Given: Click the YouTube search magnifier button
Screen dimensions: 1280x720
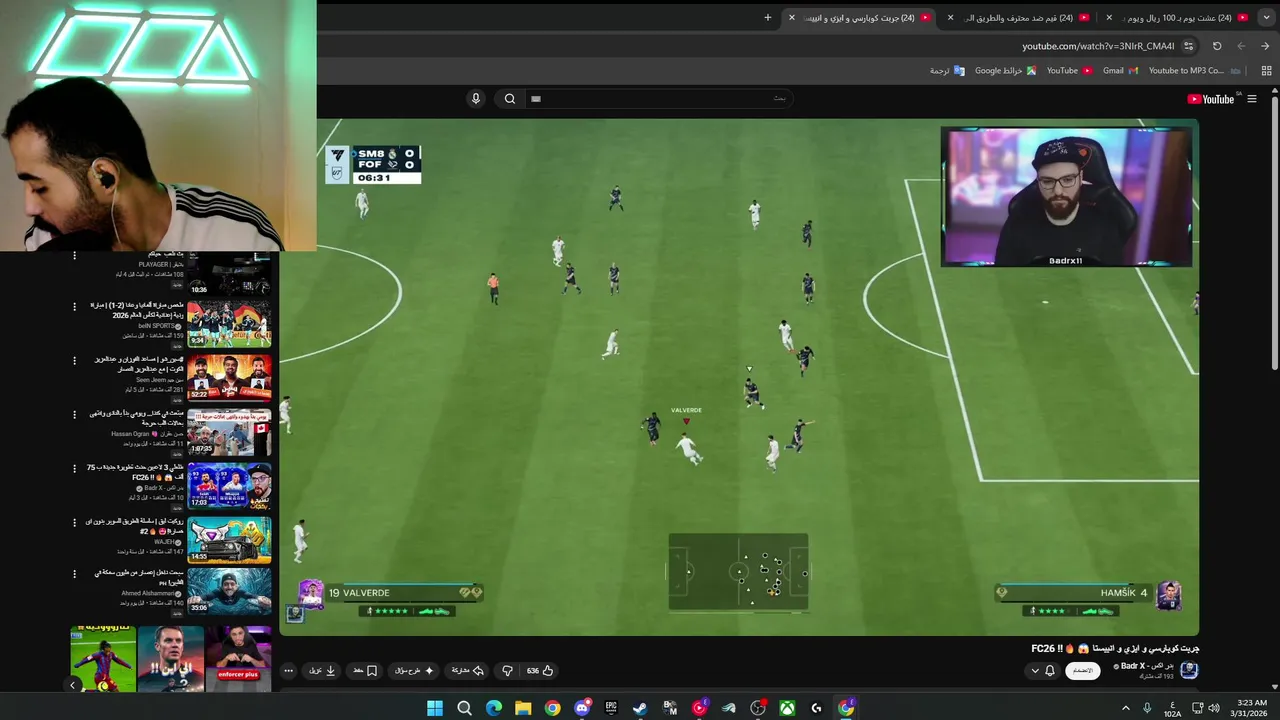Looking at the screenshot, I should coord(510,98).
